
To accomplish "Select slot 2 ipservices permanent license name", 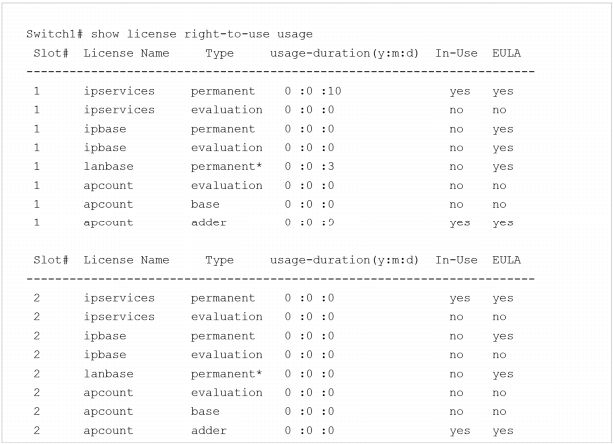I will 119,298.
